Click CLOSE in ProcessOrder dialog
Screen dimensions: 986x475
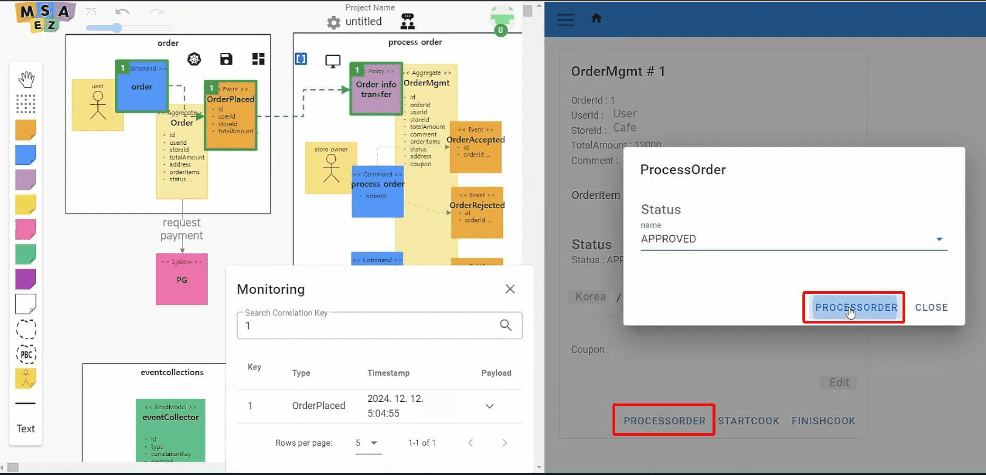point(931,308)
